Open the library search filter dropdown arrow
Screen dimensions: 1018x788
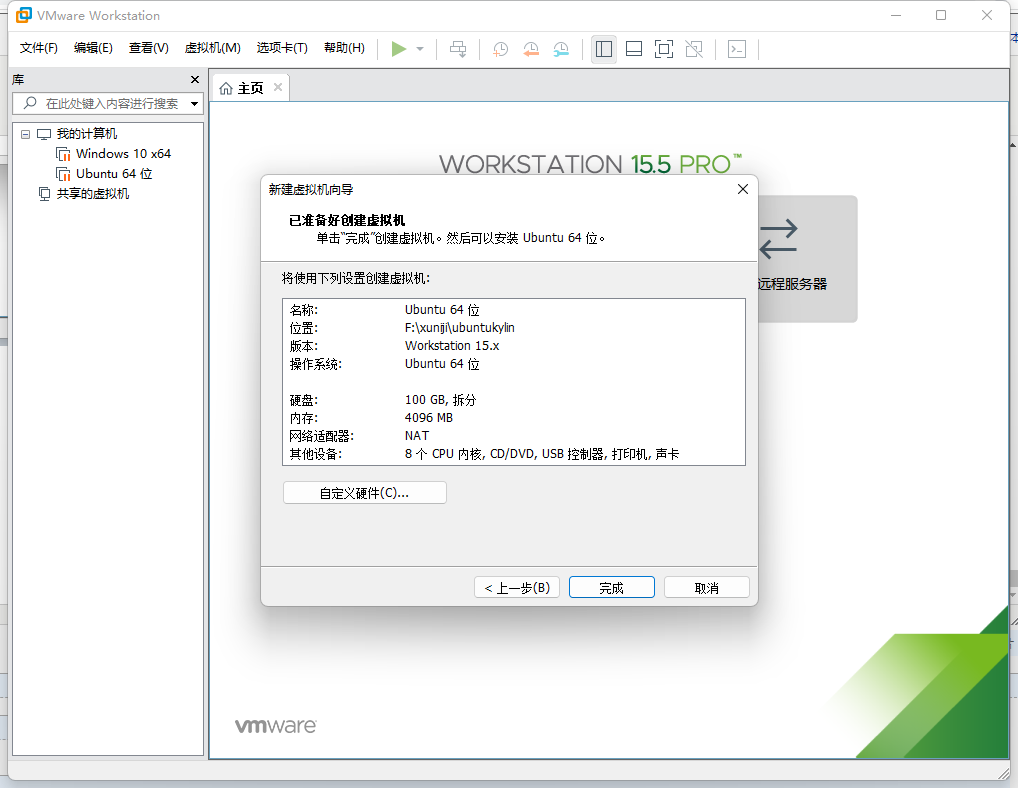click(194, 103)
